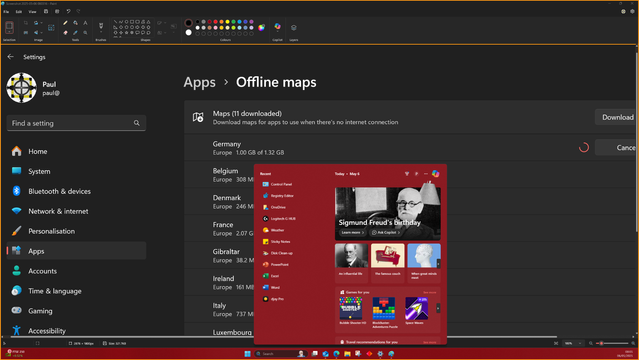Viewport: 639px width, 360px height.
Task: Click the Save icon in title bar
Action: click(x=46, y=11)
